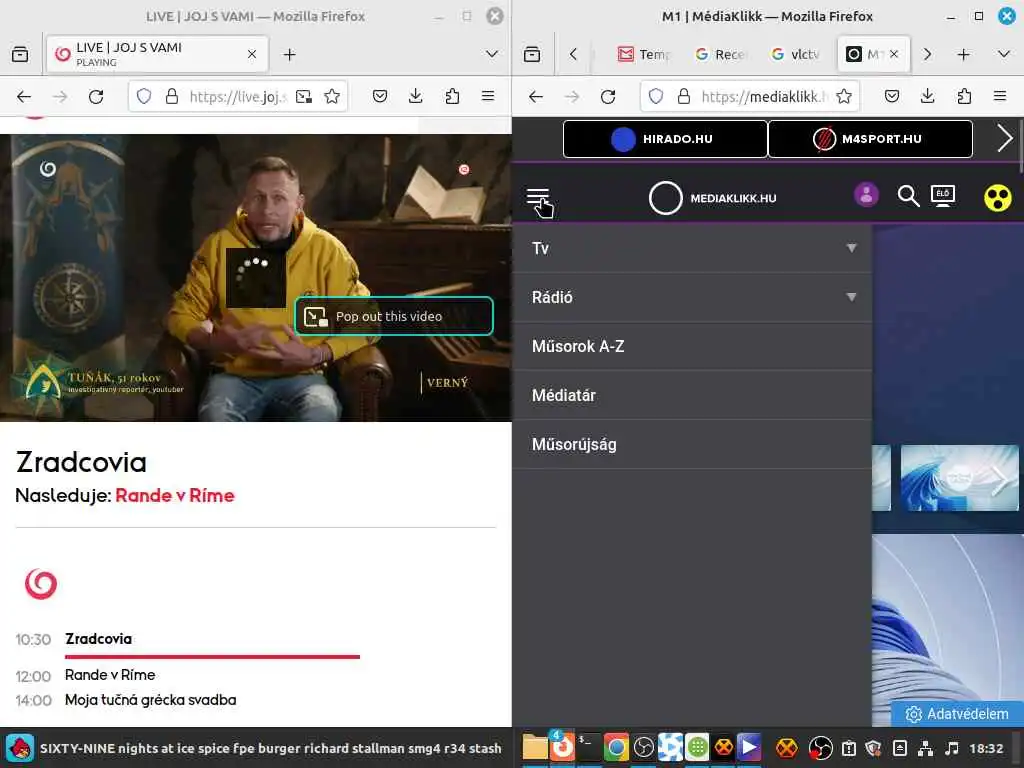This screenshot has height=768, width=1024.
Task: Click the music note tray icon
Action: pos(952,748)
